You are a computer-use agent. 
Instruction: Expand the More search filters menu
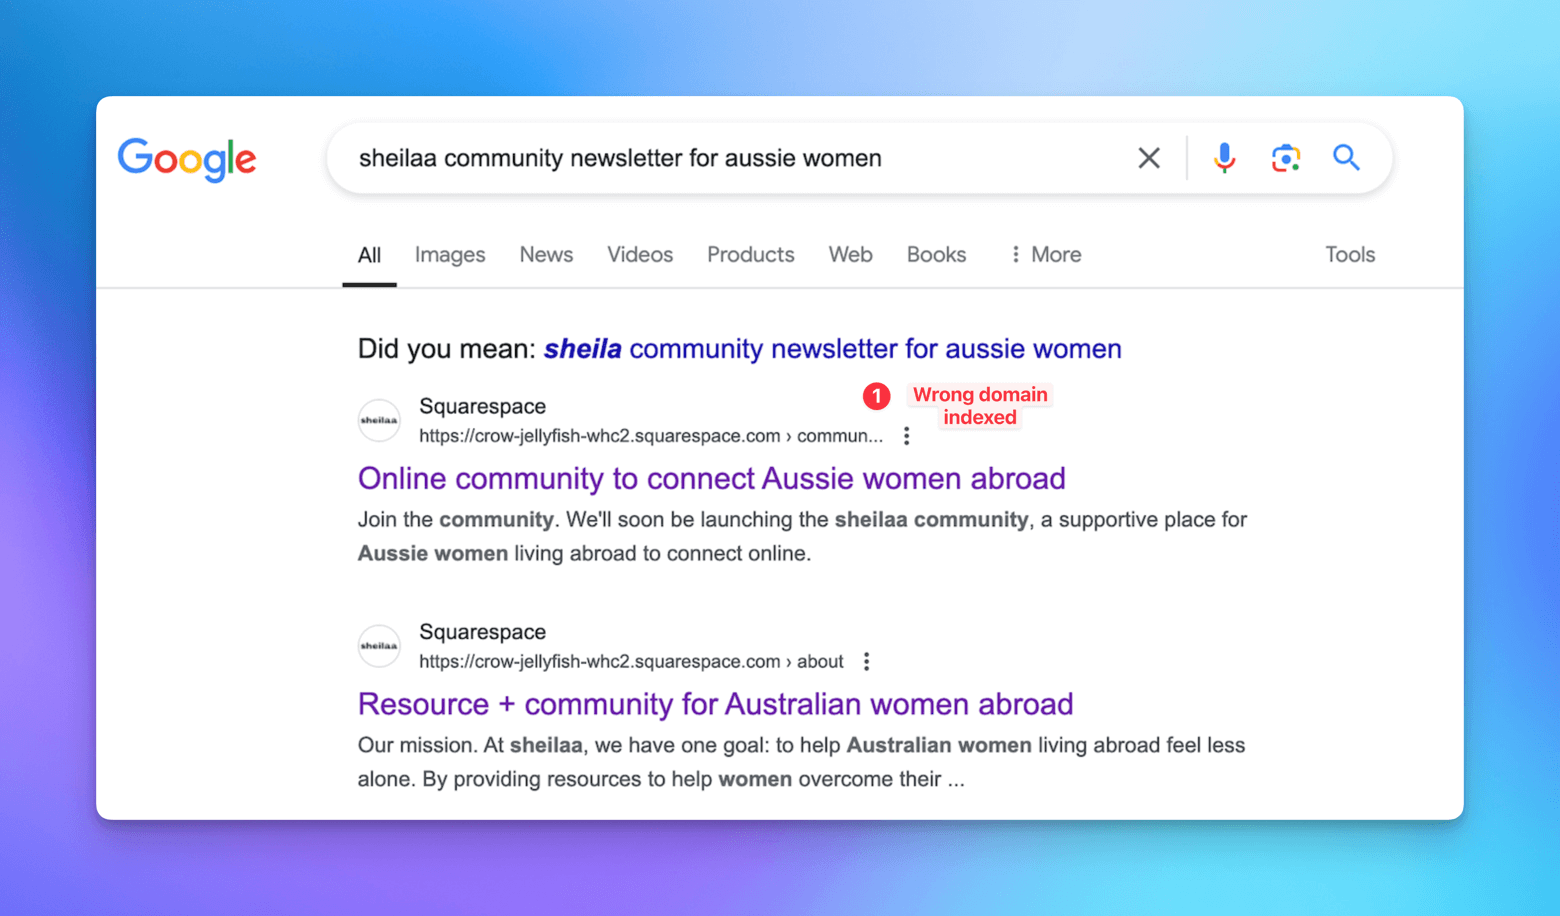pyautogui.click(x=1045, y=255)
